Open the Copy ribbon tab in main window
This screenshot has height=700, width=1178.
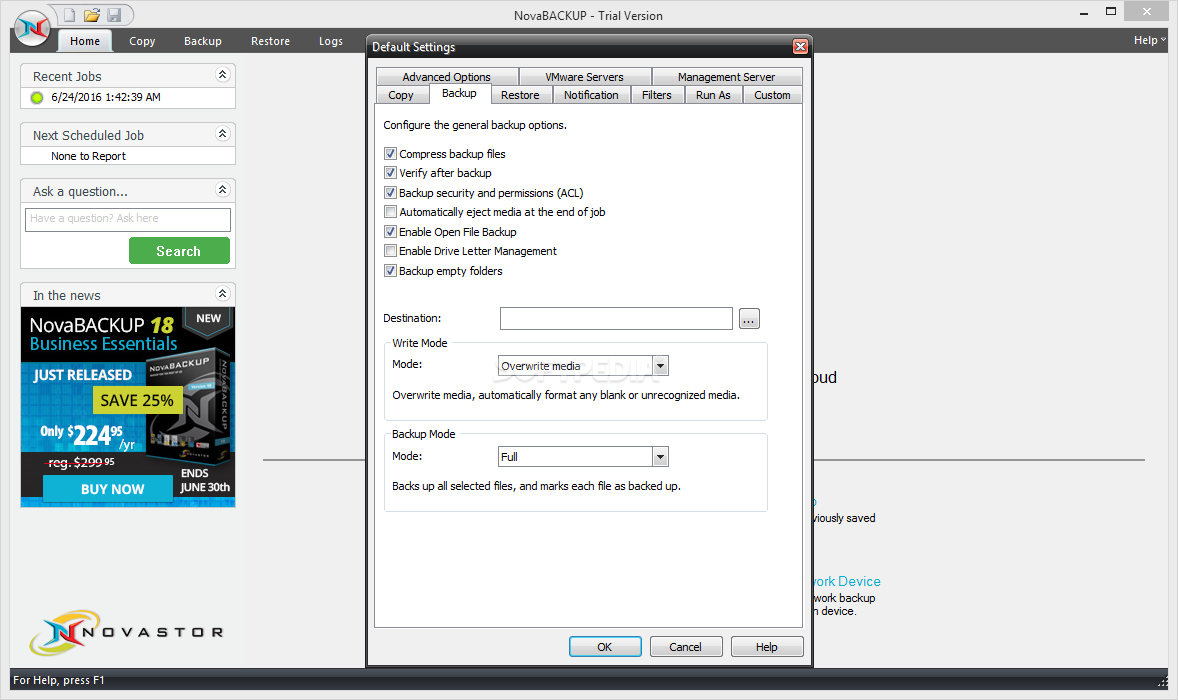click(142, 41)
